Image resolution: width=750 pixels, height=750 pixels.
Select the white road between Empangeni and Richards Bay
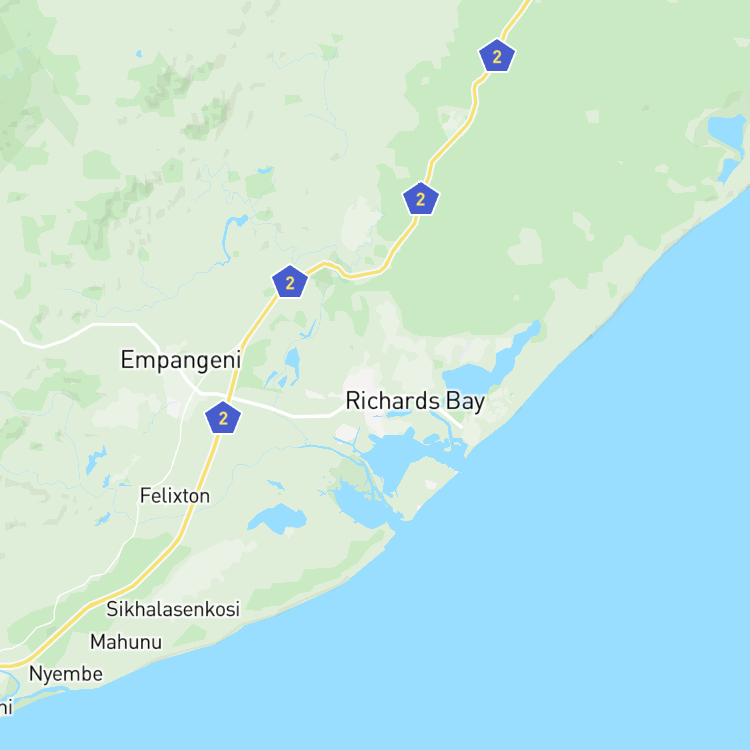[x=287, y=411]
